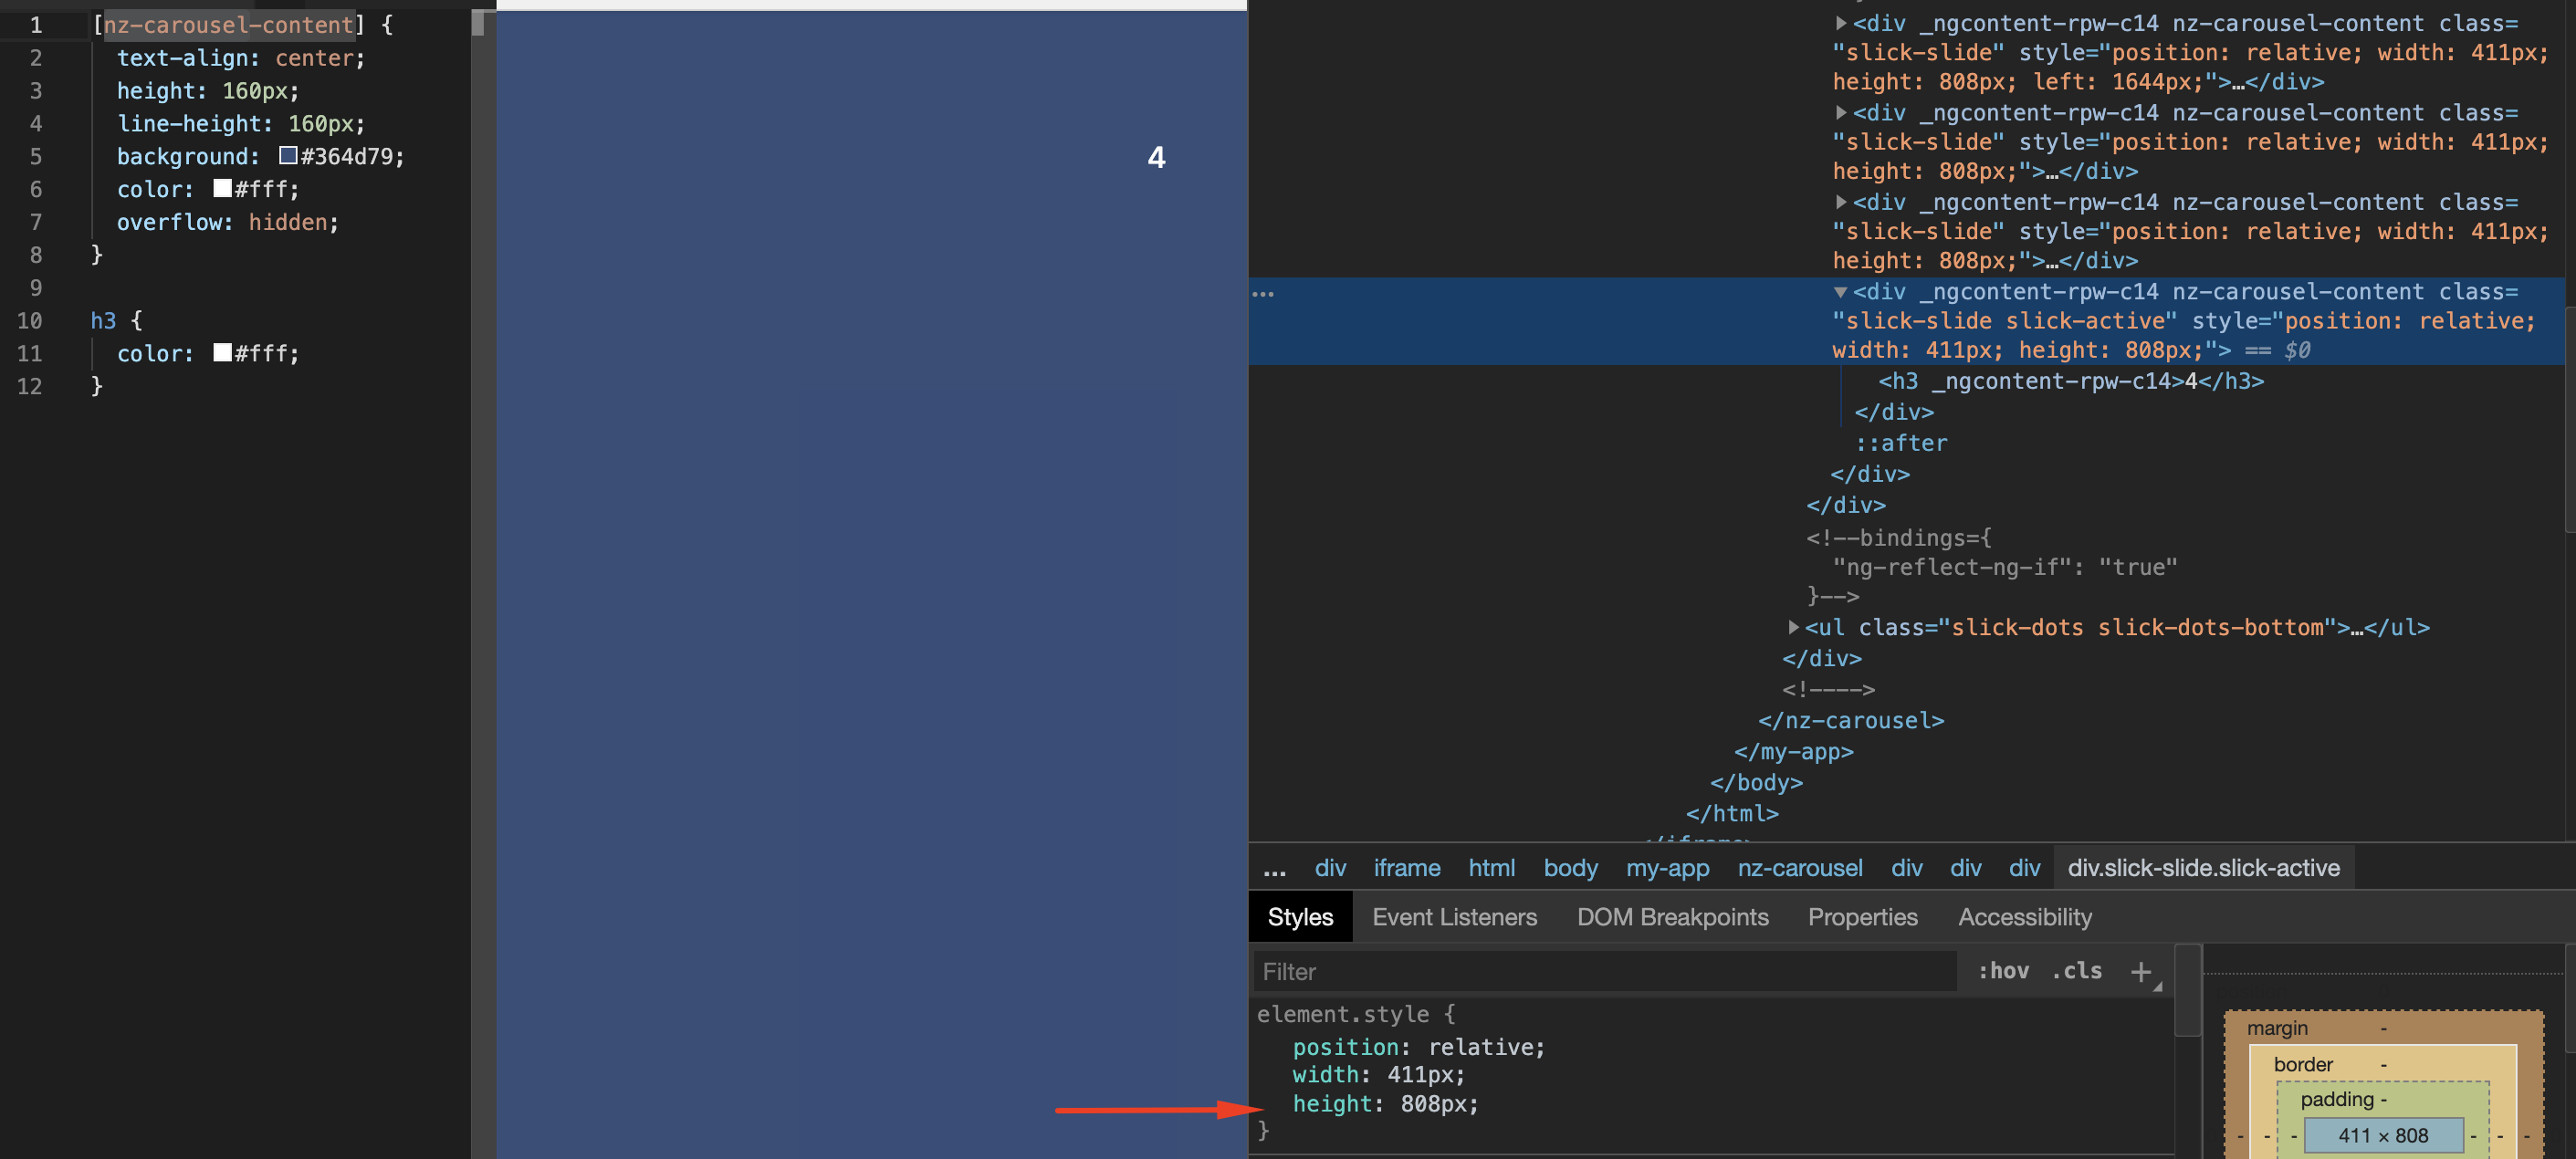Click the new style rule plus icon
Viewport: 2576px width, 1159px height.
coord(2140,971)
